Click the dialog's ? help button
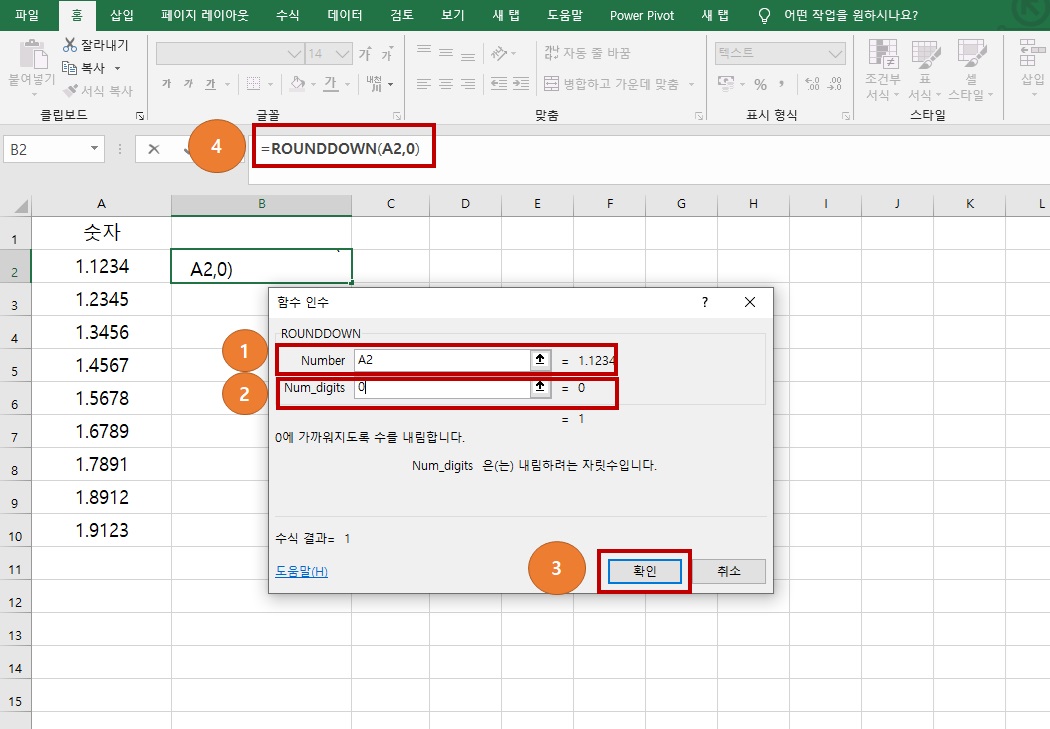This screenshot has width=1050, height=729. pyautogui.click(x=704, y=303)
